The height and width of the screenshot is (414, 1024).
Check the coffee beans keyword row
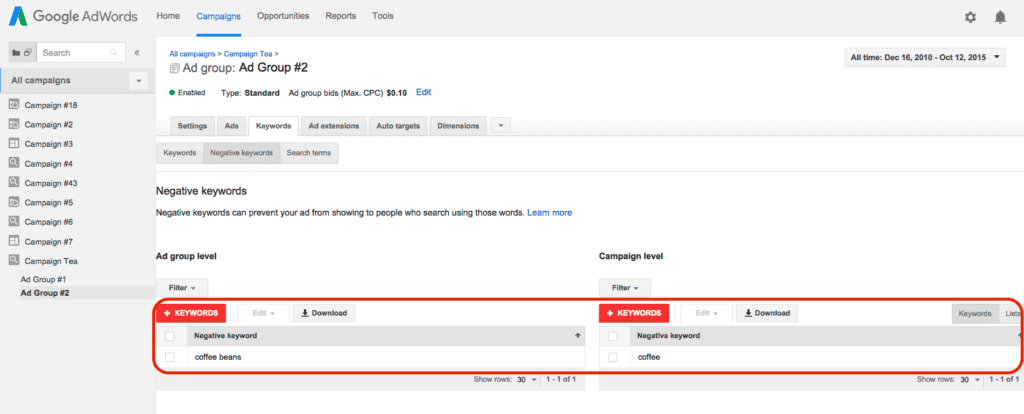tap(170, 357)
